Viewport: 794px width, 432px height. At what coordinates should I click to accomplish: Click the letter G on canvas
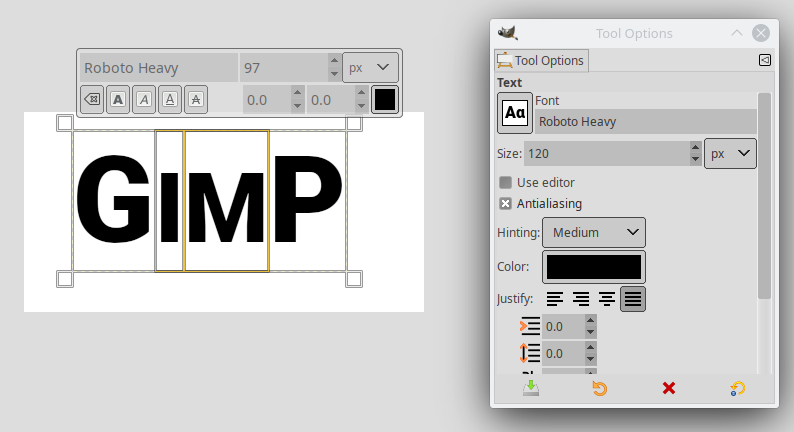113,199
